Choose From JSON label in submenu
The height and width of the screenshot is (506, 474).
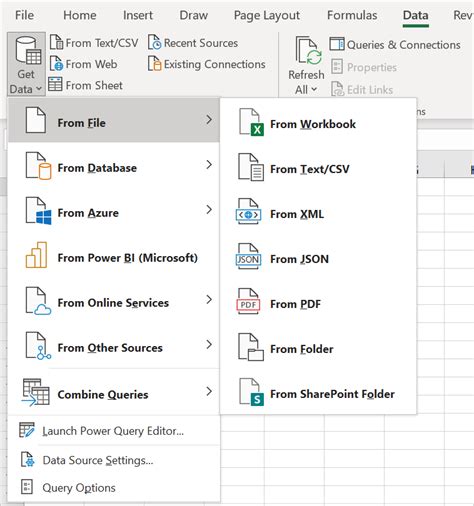click(x=299, y=259)
